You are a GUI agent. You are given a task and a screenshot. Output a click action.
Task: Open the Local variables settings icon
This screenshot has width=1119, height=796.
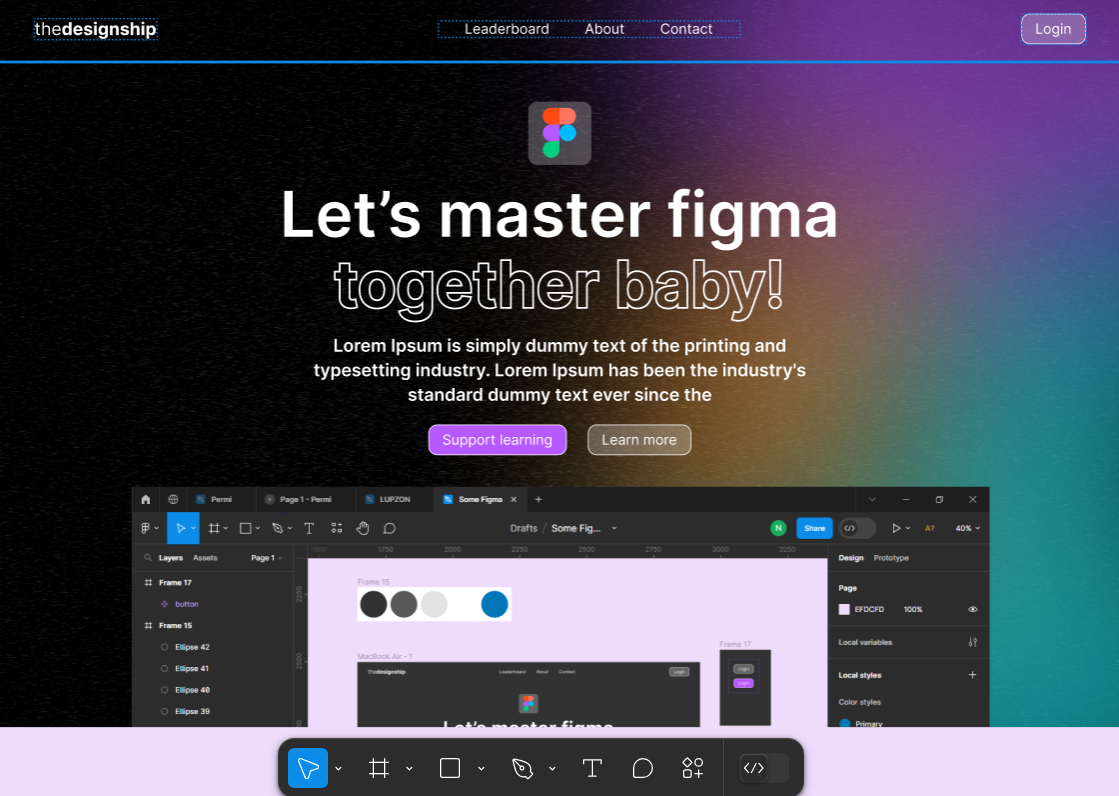pyautogui.click(x=973, y=643)
